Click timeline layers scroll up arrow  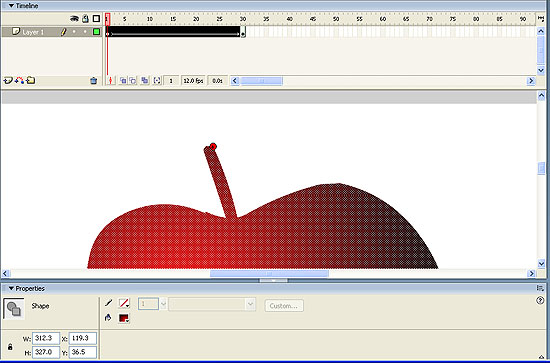pyautogui.click(x=541, y=31)
